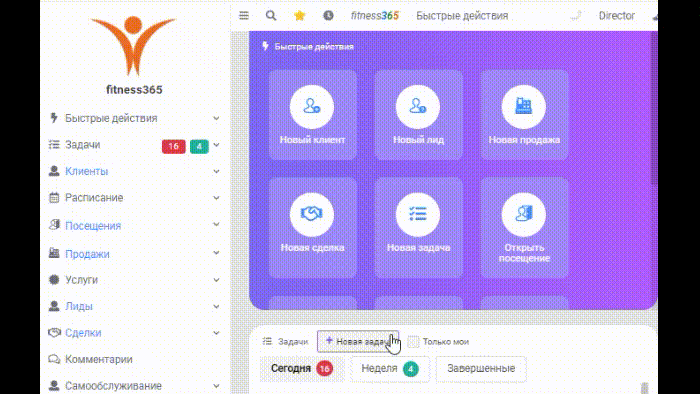Click the Новая задача checklist icon
700x394 pixels.
tap(418, 215)
